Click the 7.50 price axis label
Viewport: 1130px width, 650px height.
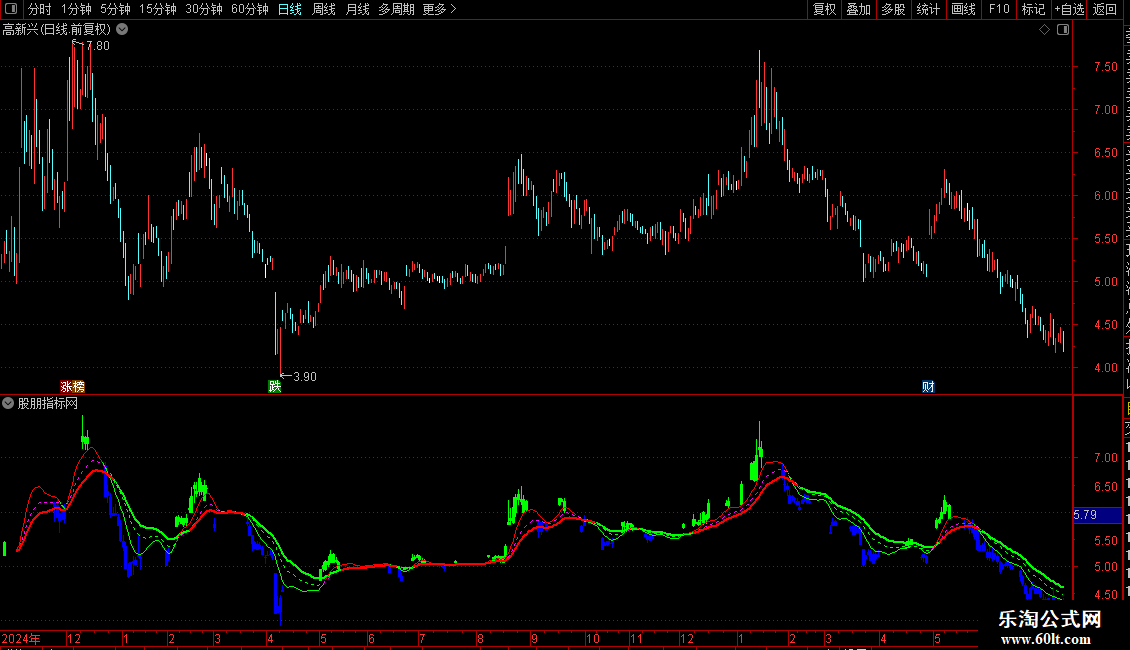pyautogui.click(x=1106, y=67)
